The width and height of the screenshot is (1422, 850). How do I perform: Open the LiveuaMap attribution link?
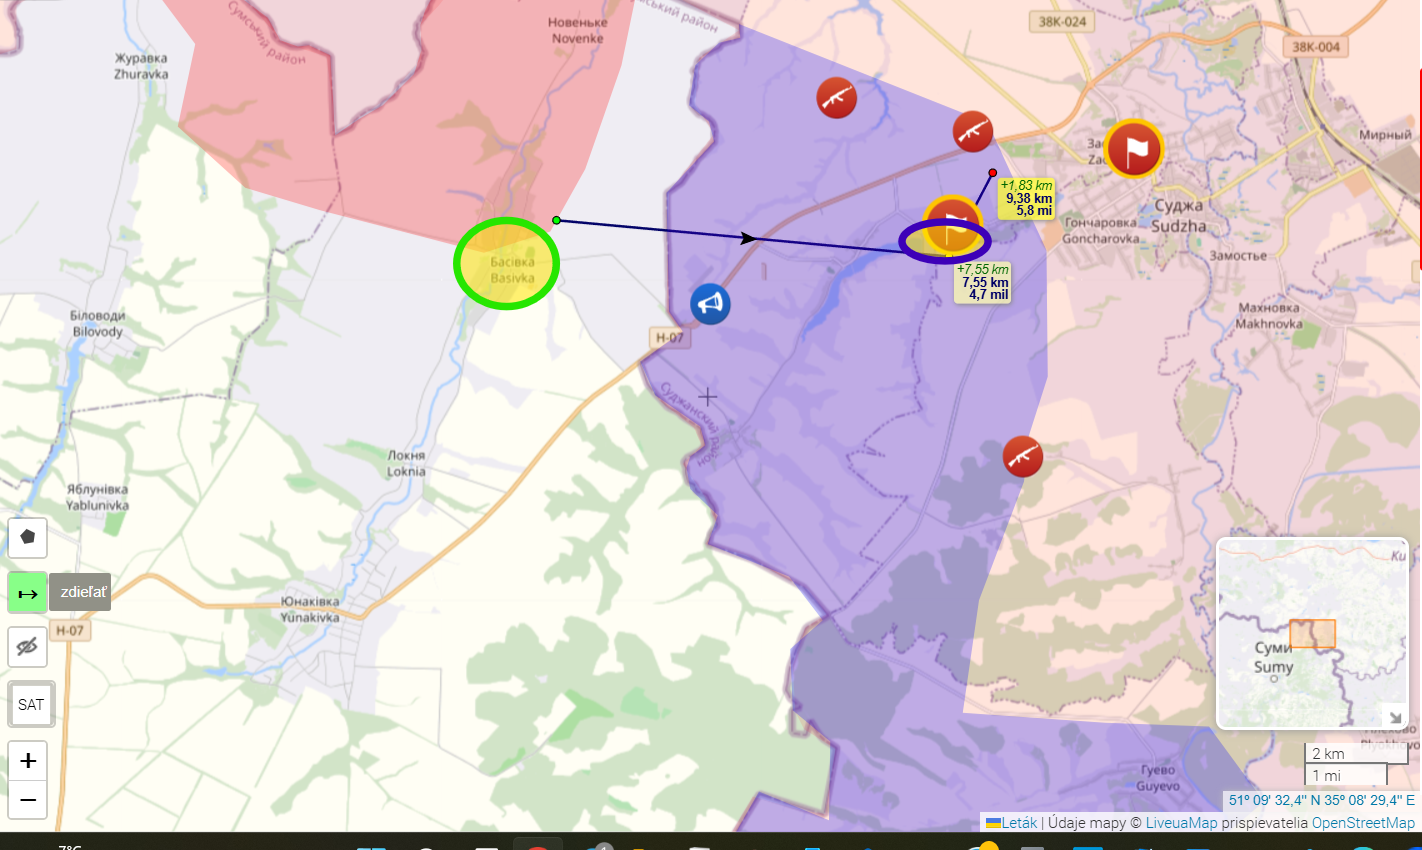pos(1181,823)
